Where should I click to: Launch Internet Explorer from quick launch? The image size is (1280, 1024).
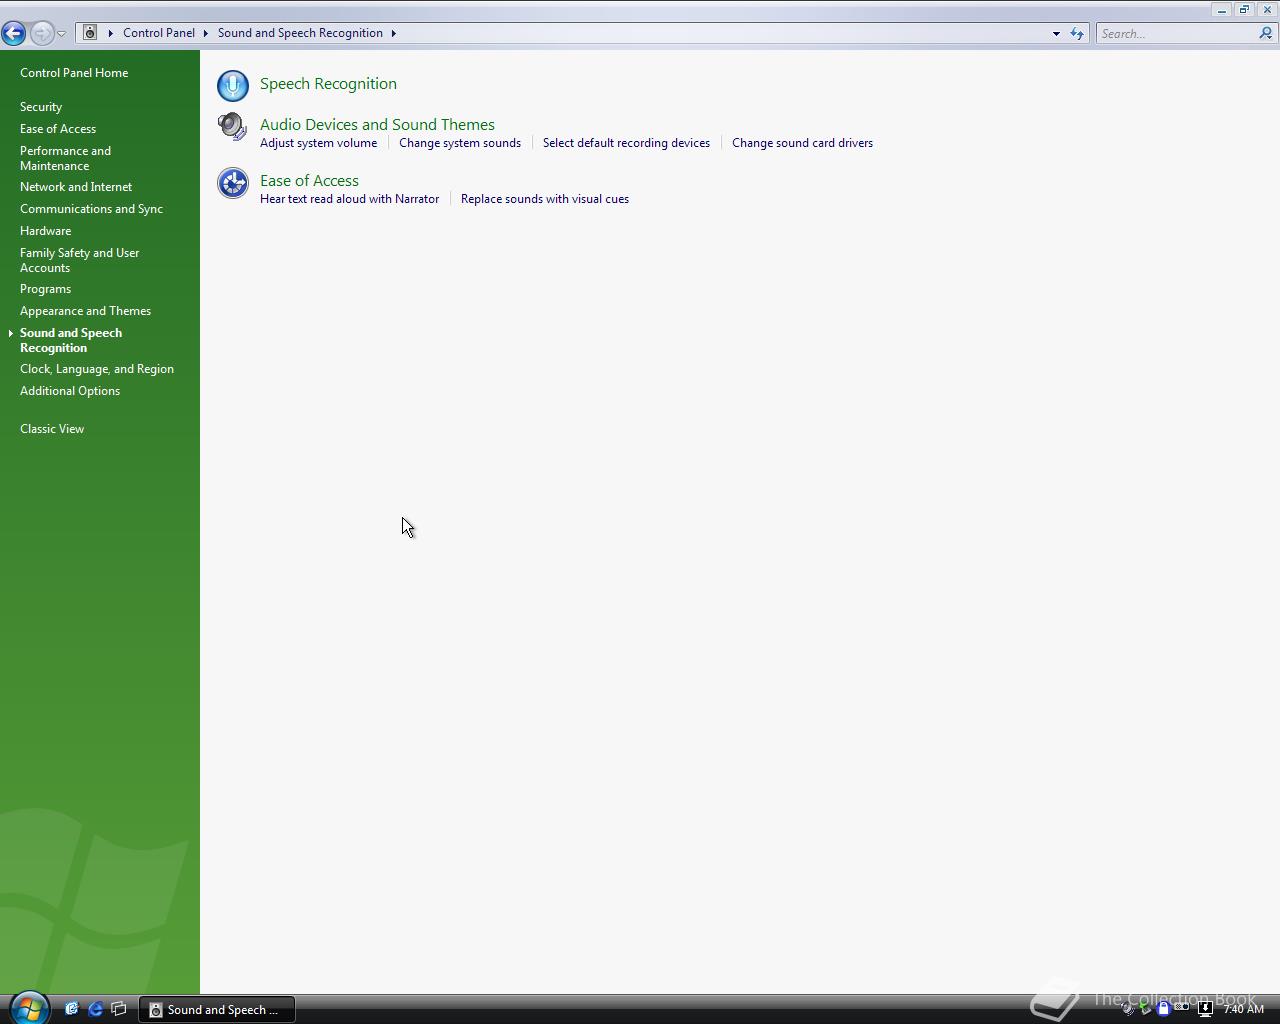pos(96,1009)
